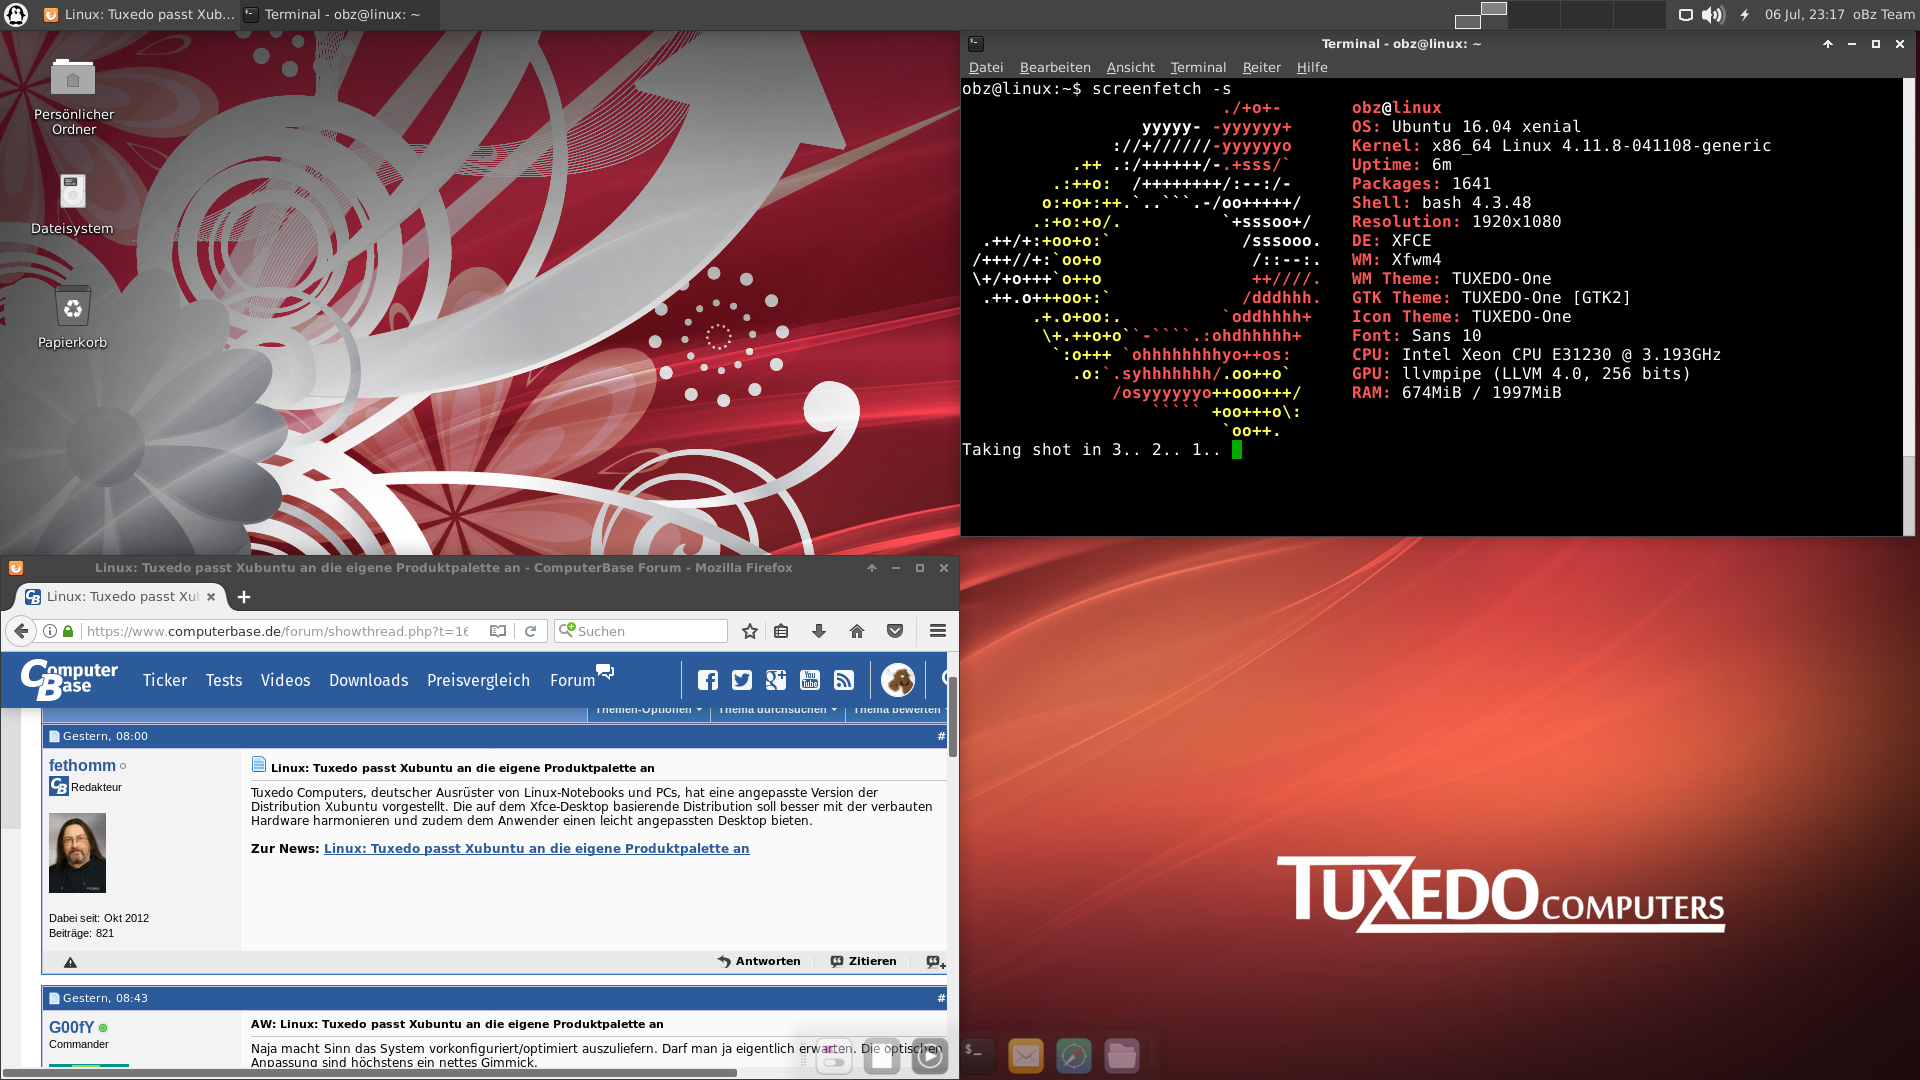
Task: Open ComputerBase RSS feed icon
Action: pyautogui.click(x=844, y=680)
